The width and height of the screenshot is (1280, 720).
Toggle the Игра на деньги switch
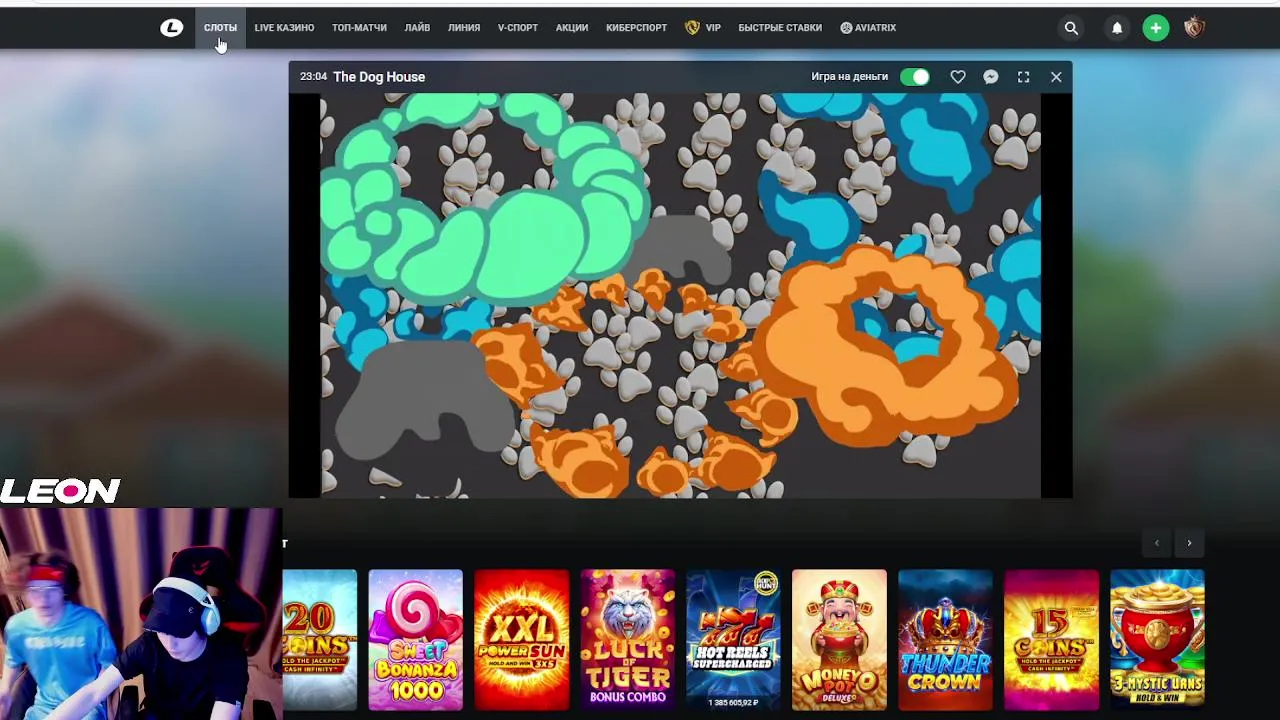(914, 77)
